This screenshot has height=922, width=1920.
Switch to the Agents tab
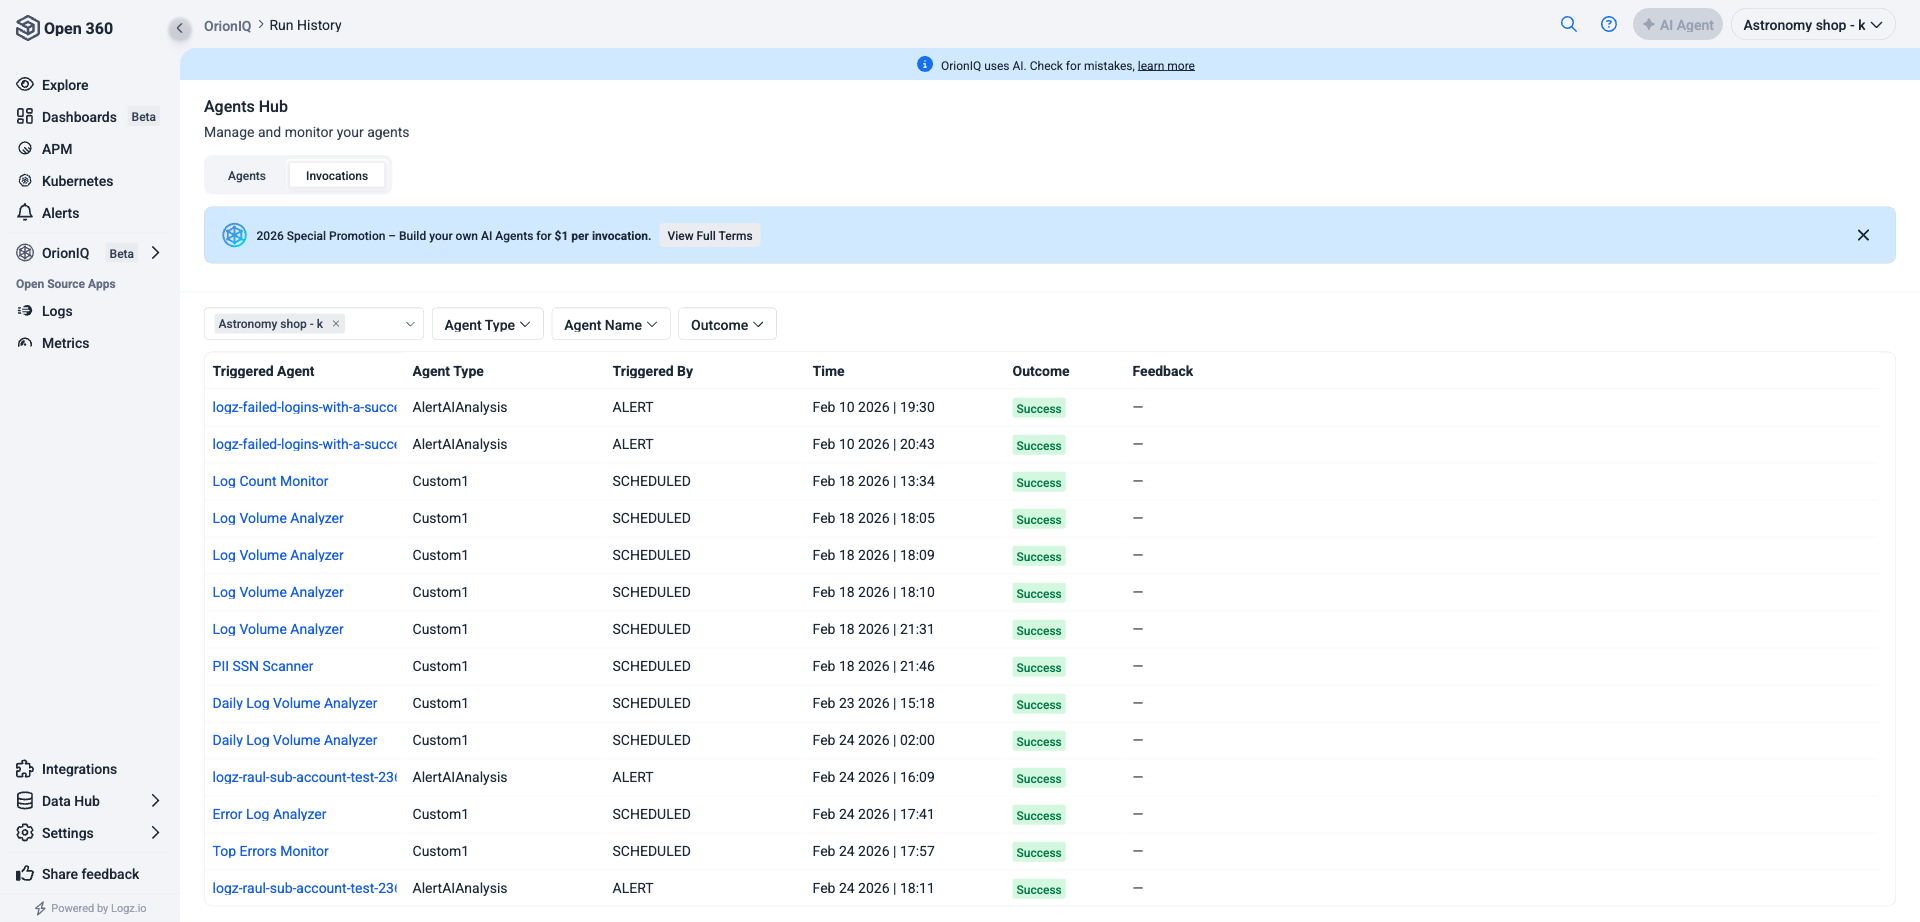click(x=247, y=176)
